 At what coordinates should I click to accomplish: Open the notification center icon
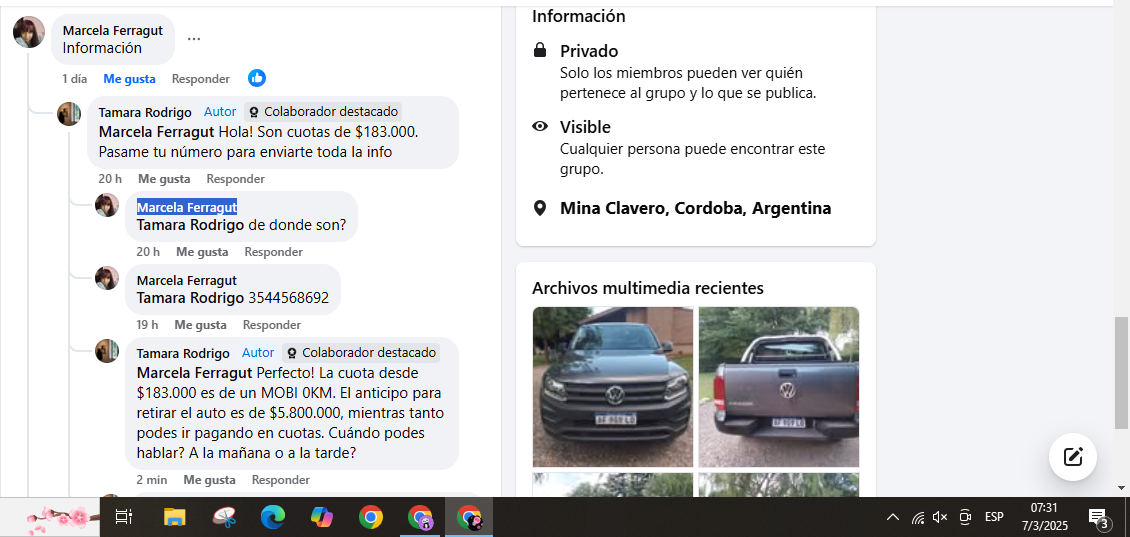(x=1098, y=518)
